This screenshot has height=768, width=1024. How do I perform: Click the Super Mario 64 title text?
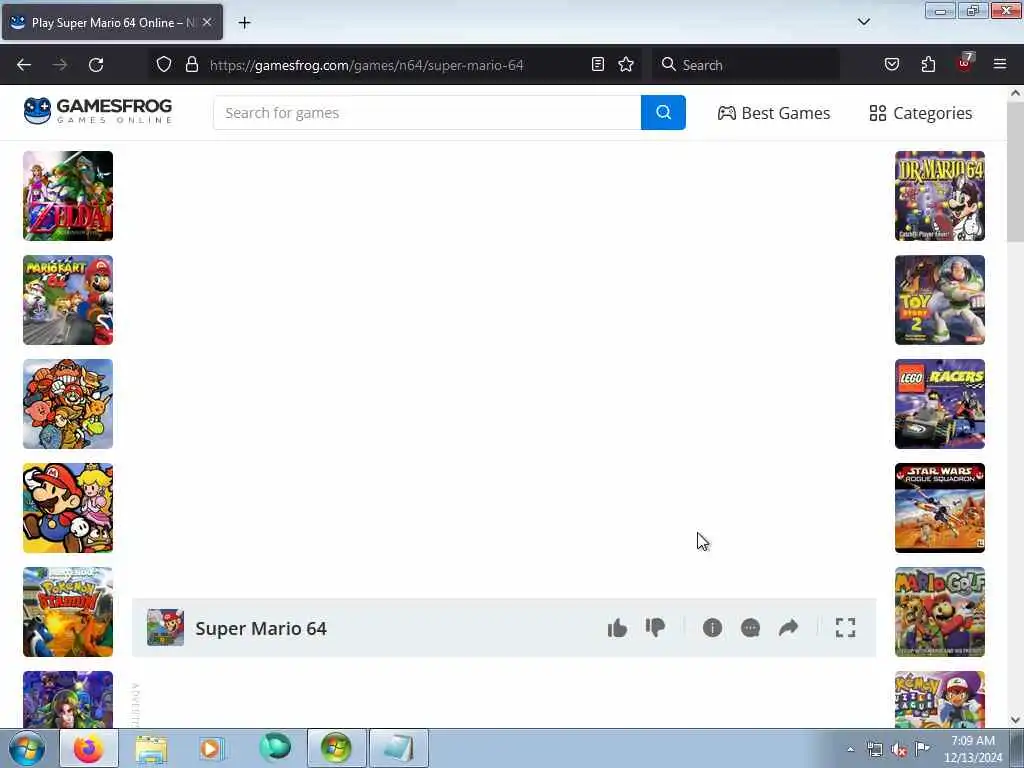click(261, 628)
